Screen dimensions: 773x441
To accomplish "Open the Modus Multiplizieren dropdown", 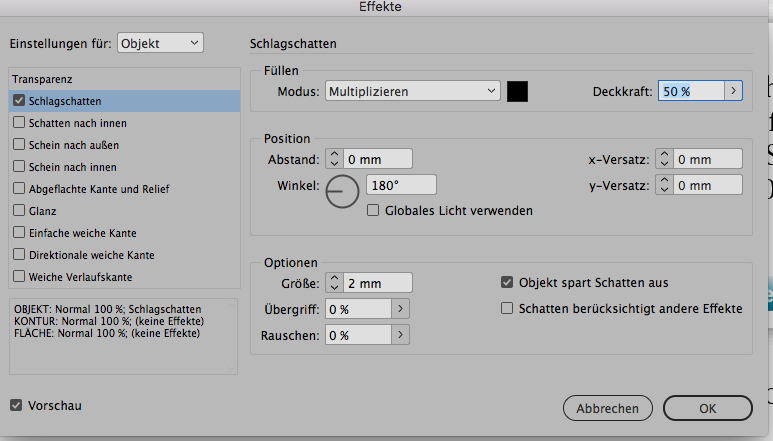I will (412, 92).
